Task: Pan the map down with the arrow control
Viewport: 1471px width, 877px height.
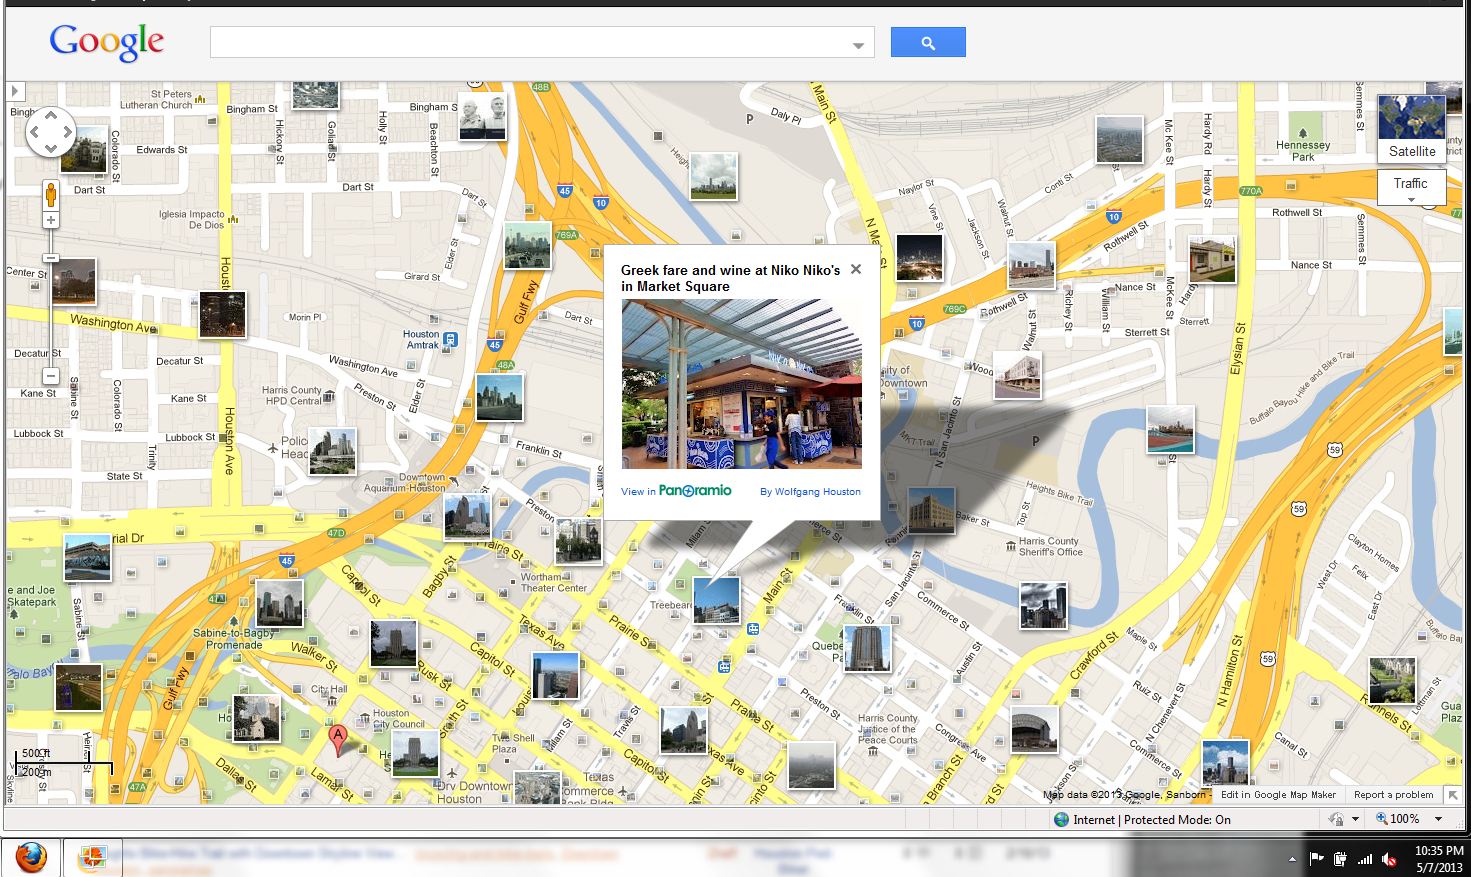Action: 50,148
